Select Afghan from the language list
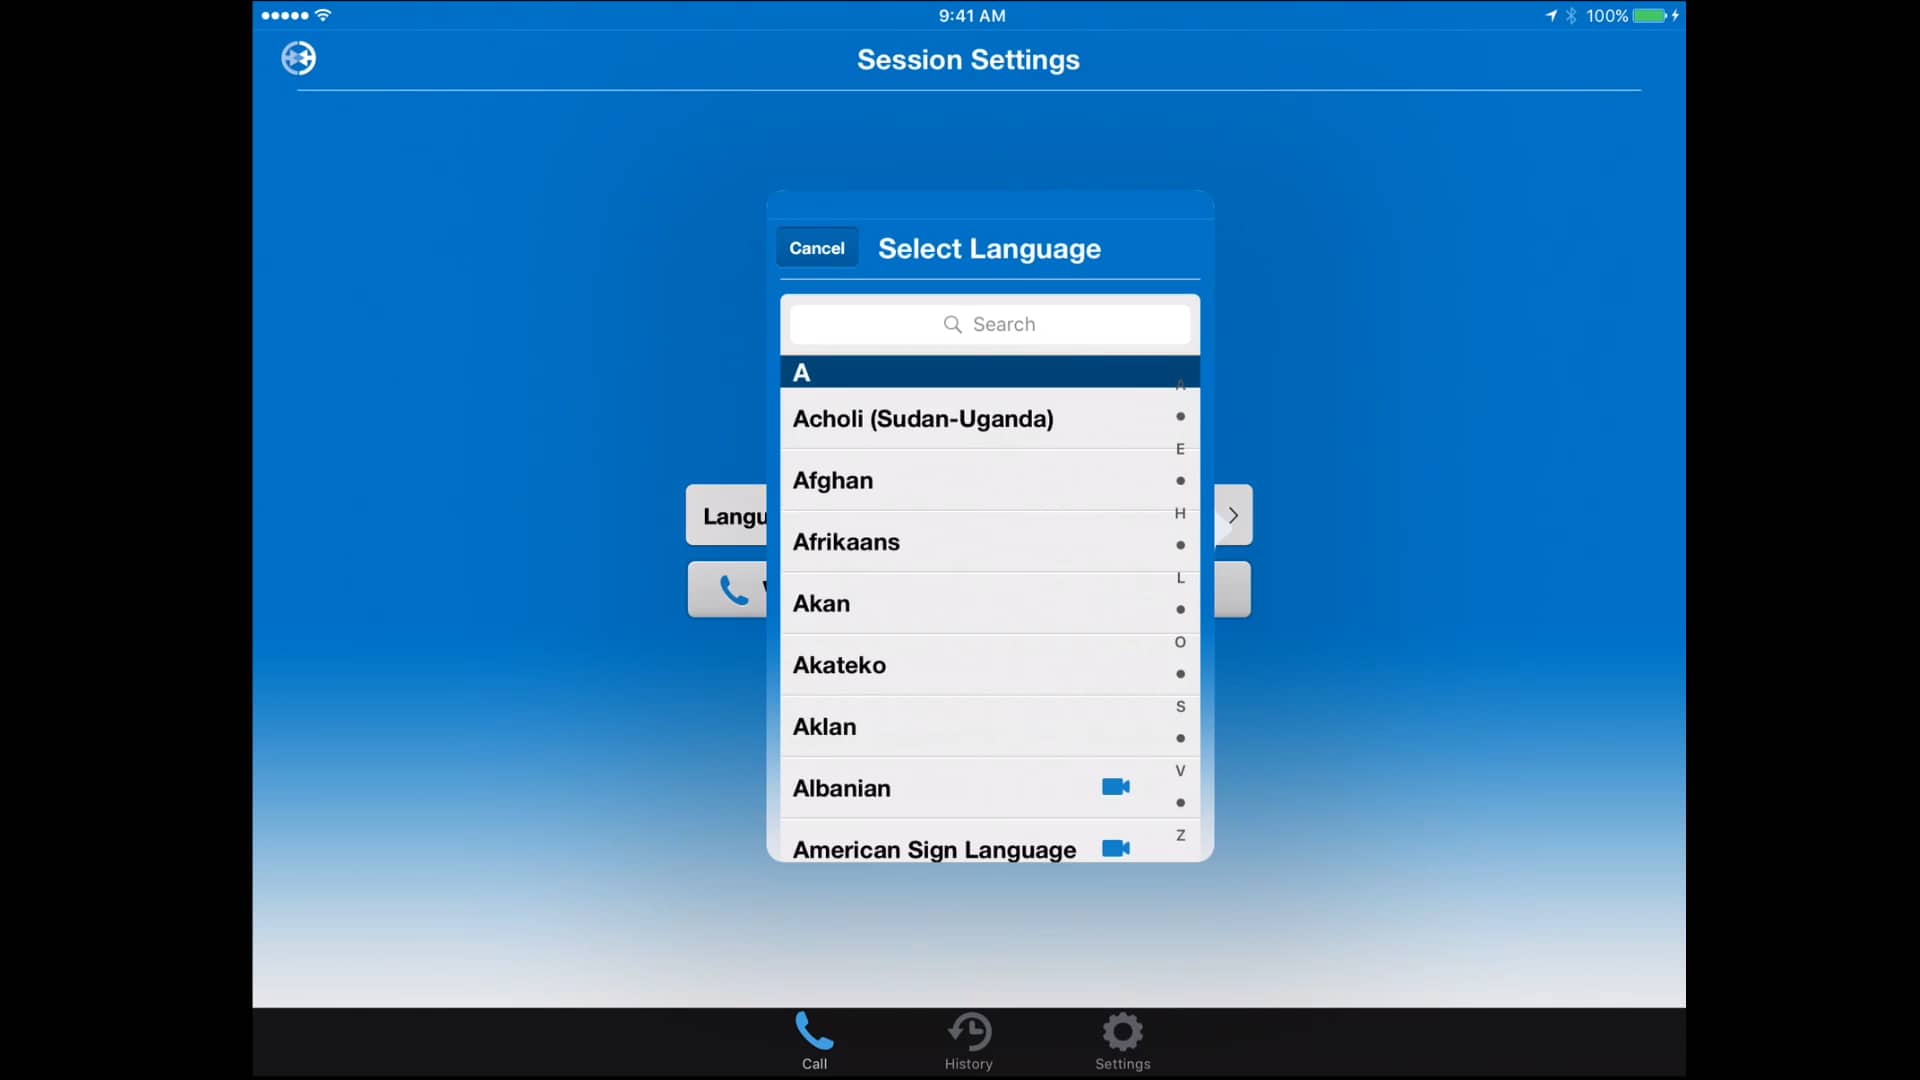The width and height of the screenshot is (1920, 1080). tap(990, 480)
